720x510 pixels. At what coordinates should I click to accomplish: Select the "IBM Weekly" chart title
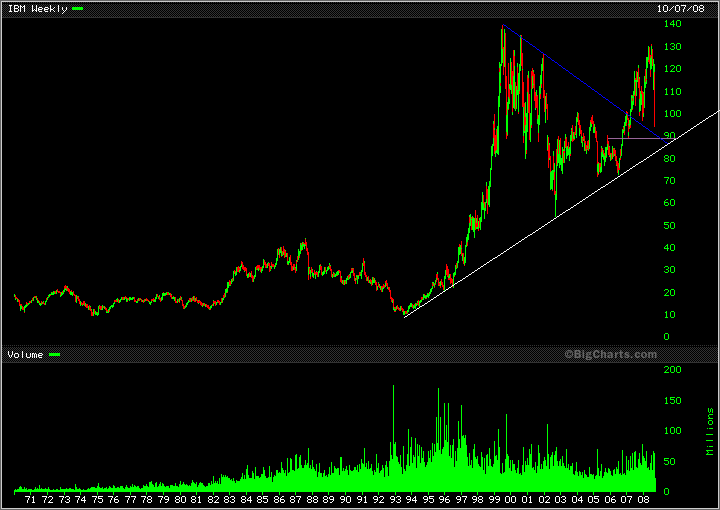pos(38,9)
